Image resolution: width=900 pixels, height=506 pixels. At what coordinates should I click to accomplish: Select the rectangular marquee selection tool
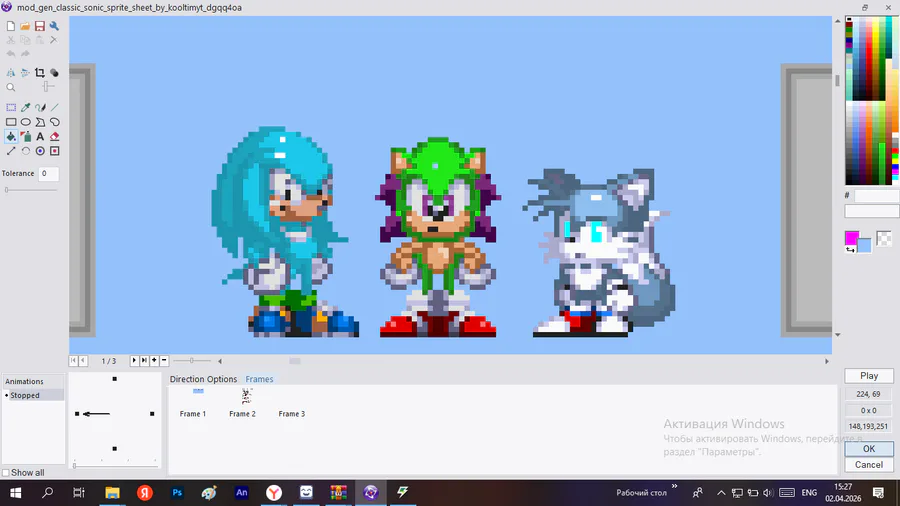[11, 107]
